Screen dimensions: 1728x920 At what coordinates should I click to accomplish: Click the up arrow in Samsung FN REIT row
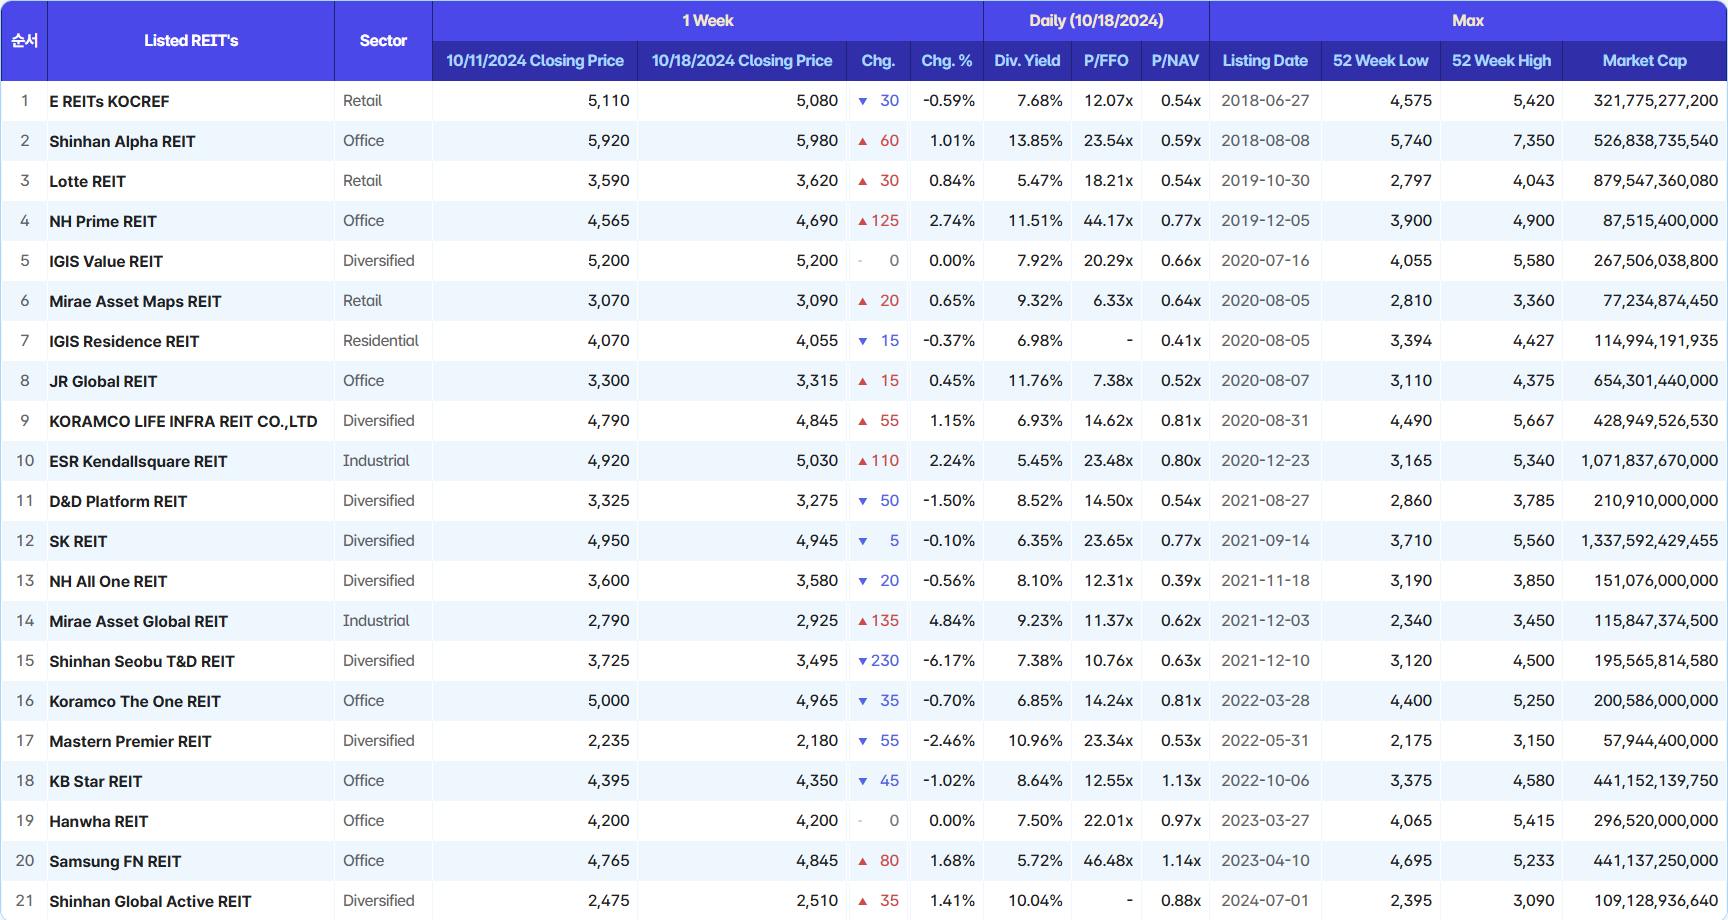(862, 861)
